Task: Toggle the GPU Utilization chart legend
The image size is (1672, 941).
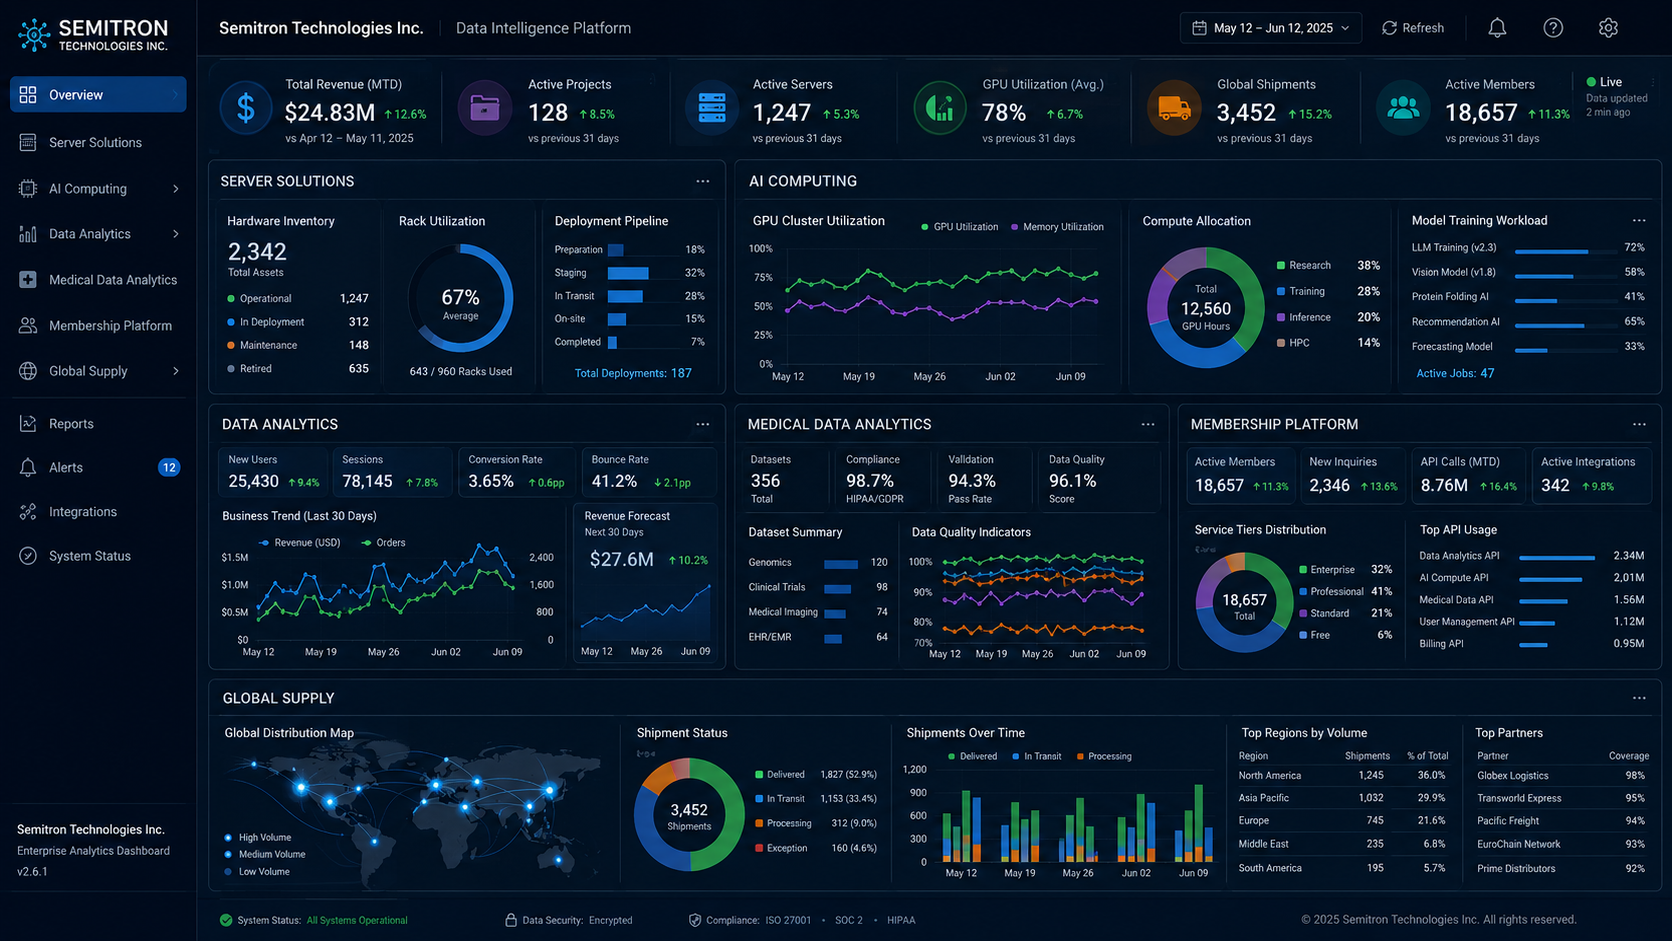Action: click(959, 227)
